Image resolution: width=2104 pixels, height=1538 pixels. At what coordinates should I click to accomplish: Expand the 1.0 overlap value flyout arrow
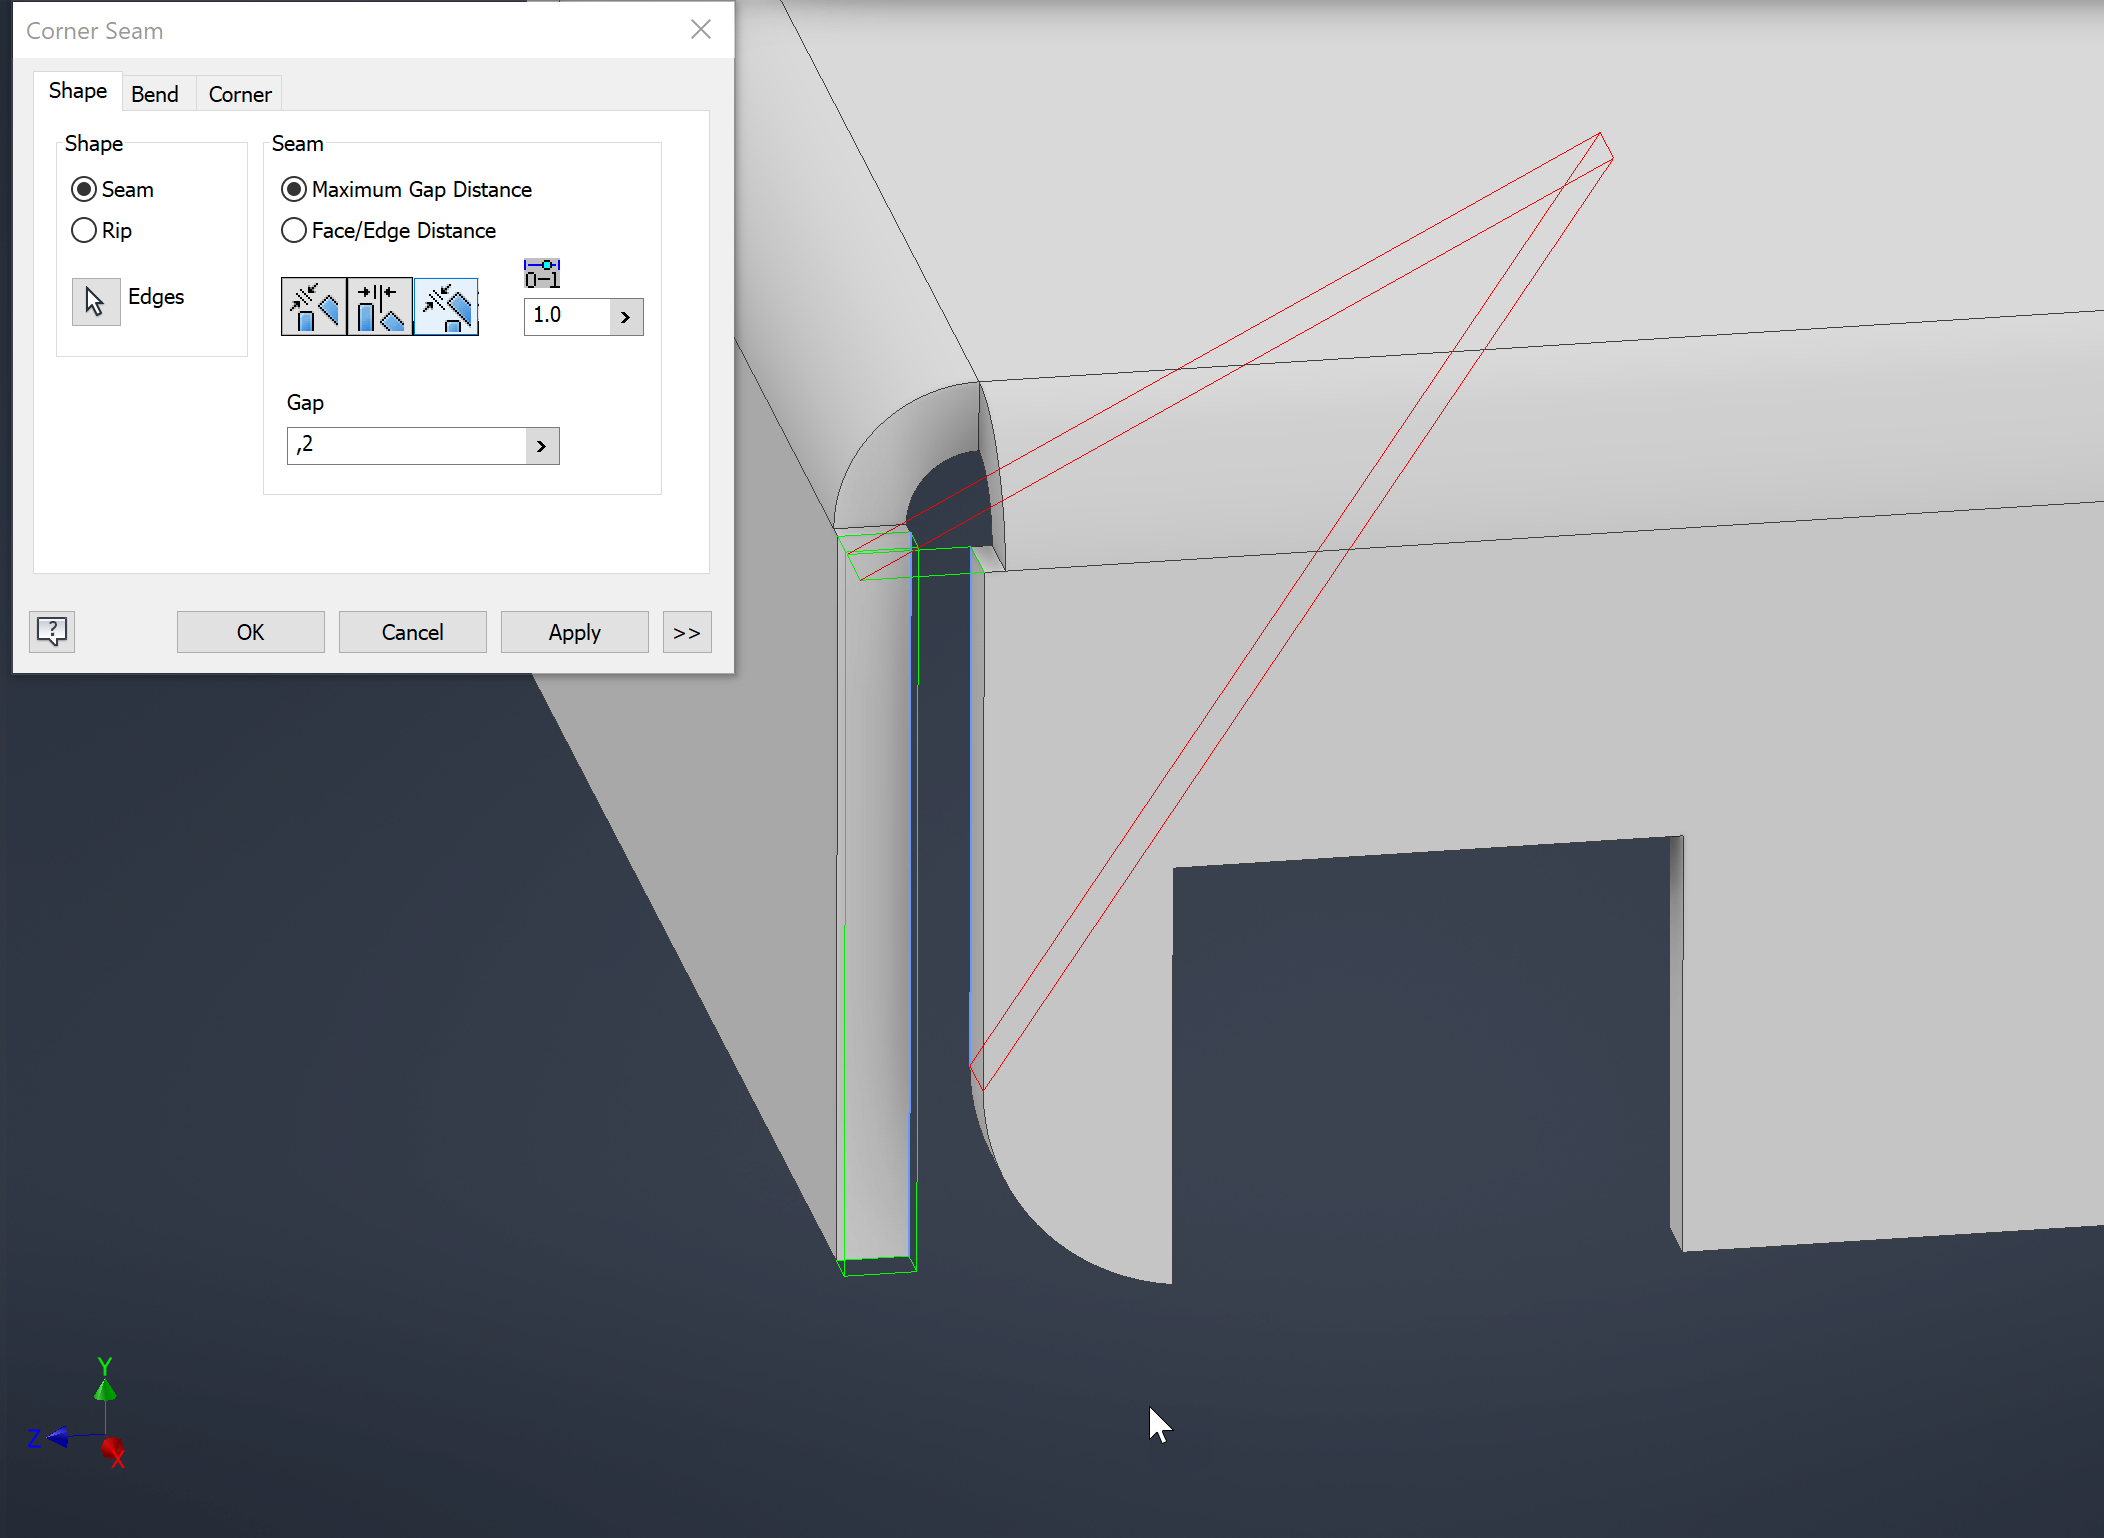626,317
